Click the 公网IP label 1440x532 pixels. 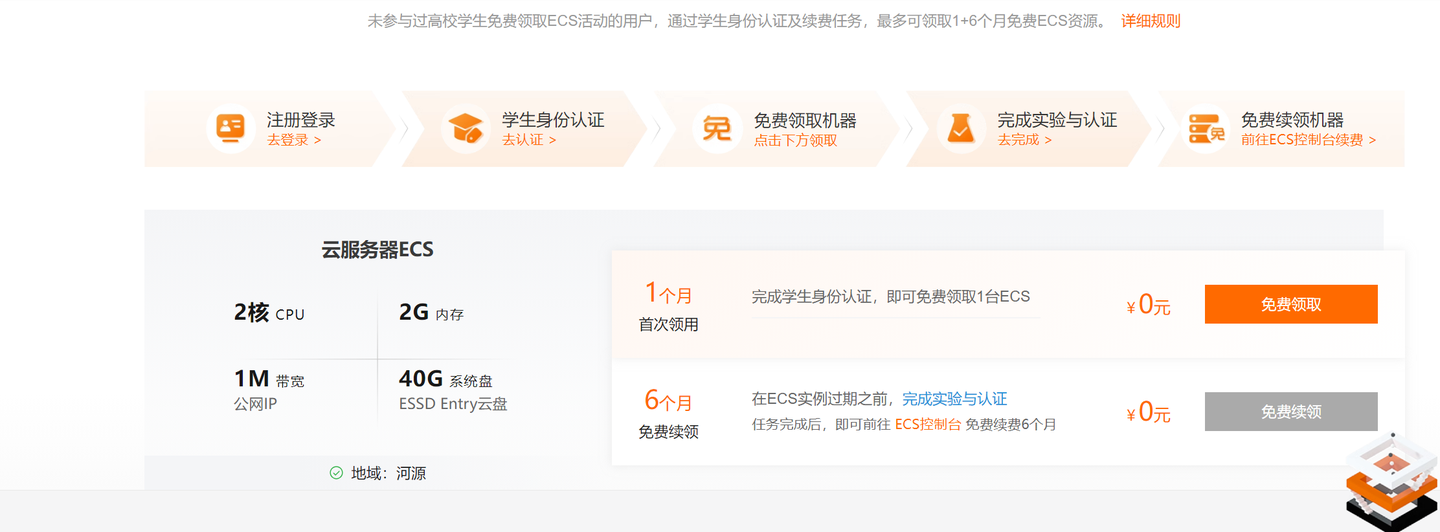point(255,405)
